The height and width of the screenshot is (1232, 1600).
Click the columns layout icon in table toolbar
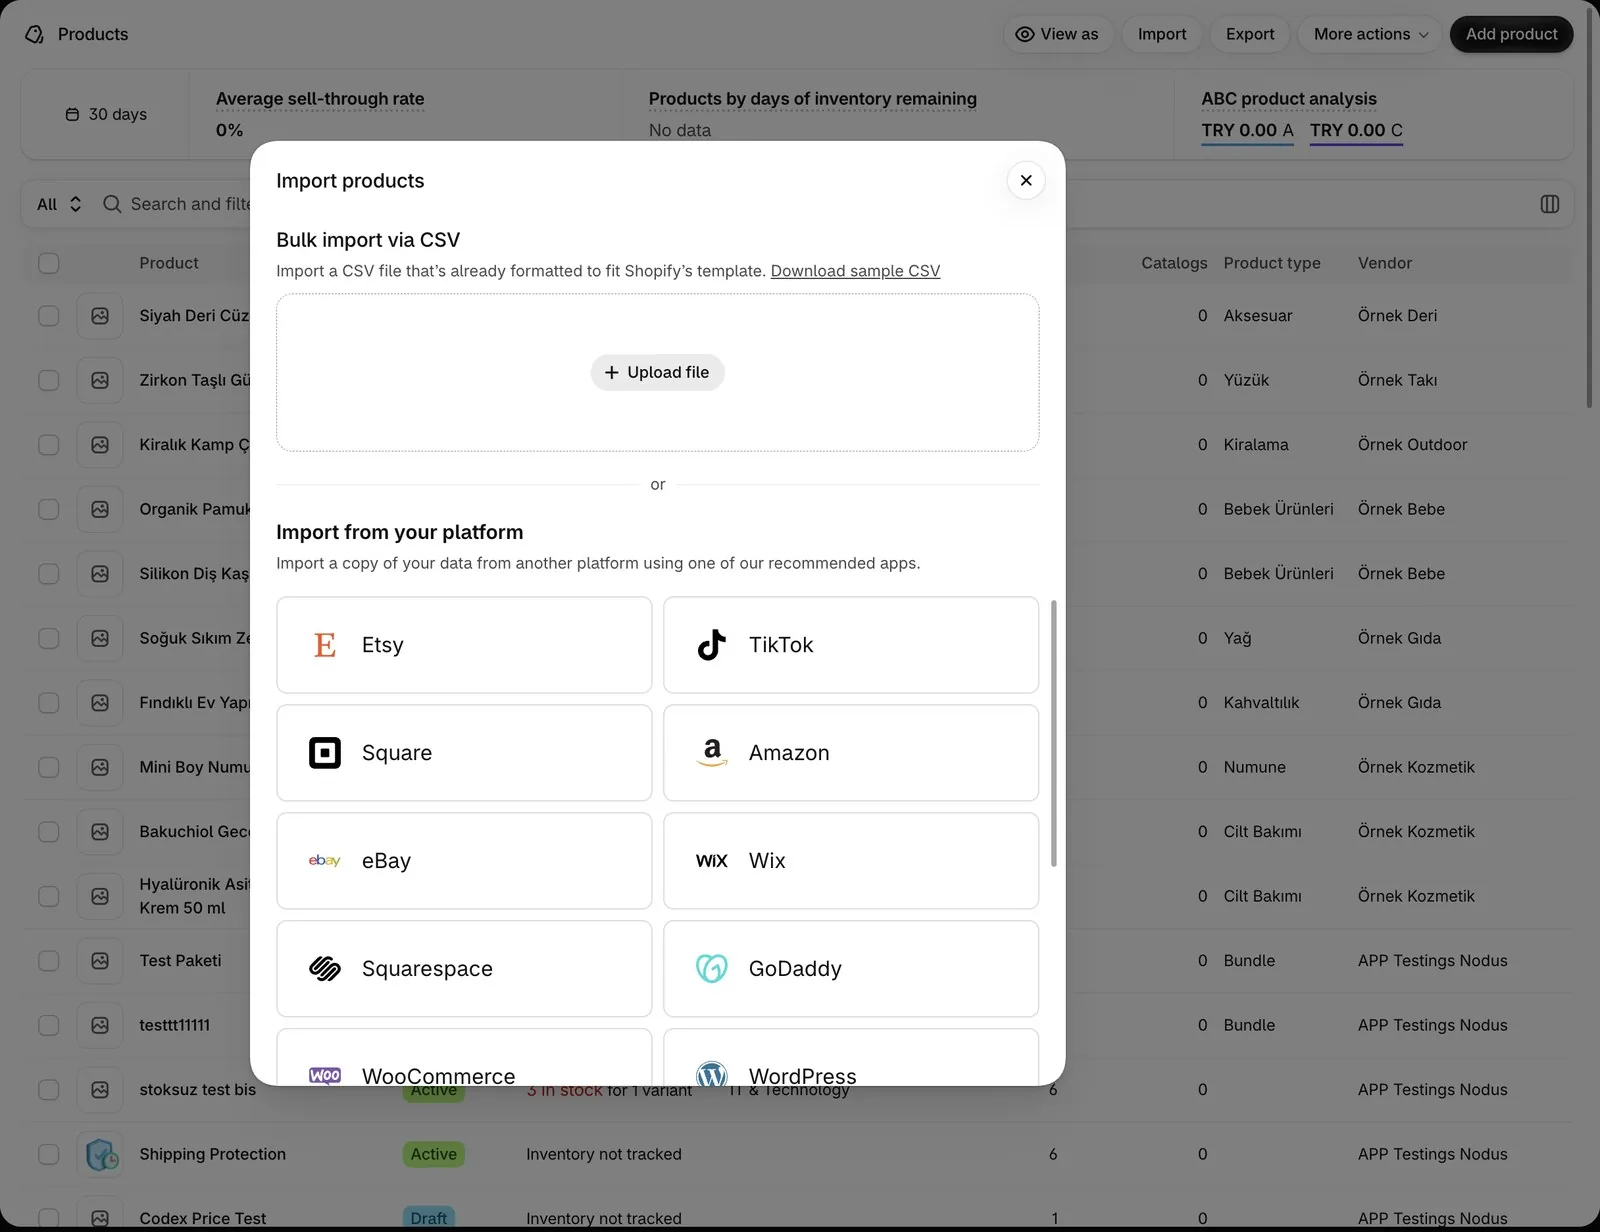click(x=1550, y=204)
